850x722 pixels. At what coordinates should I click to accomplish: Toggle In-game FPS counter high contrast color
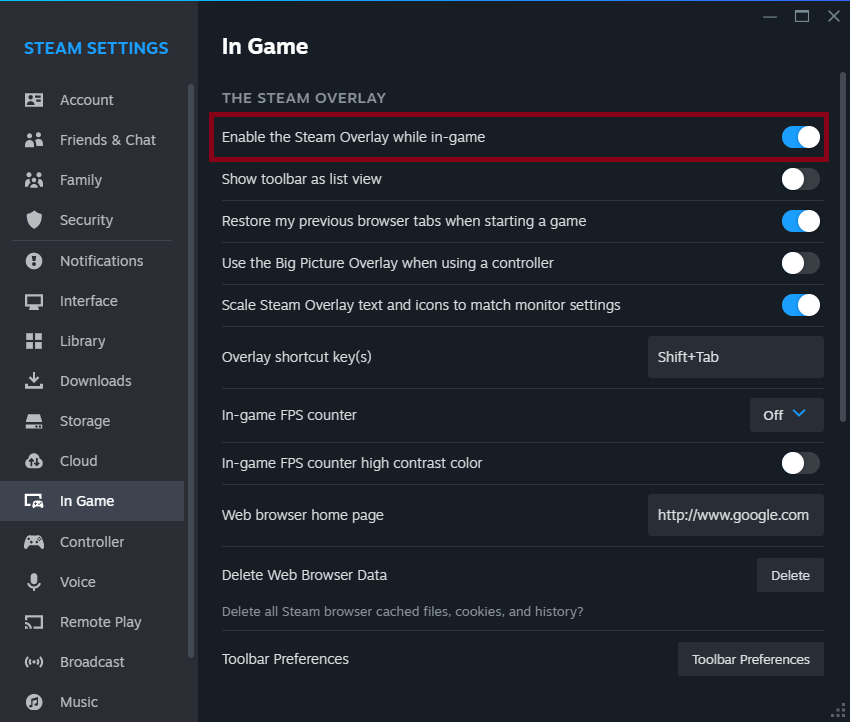pos(800,463)
